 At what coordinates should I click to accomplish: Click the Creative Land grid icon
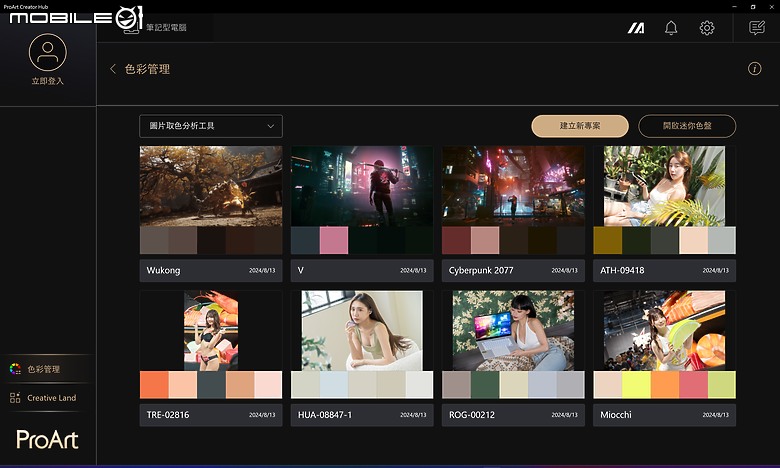click(x=15, y=397)
